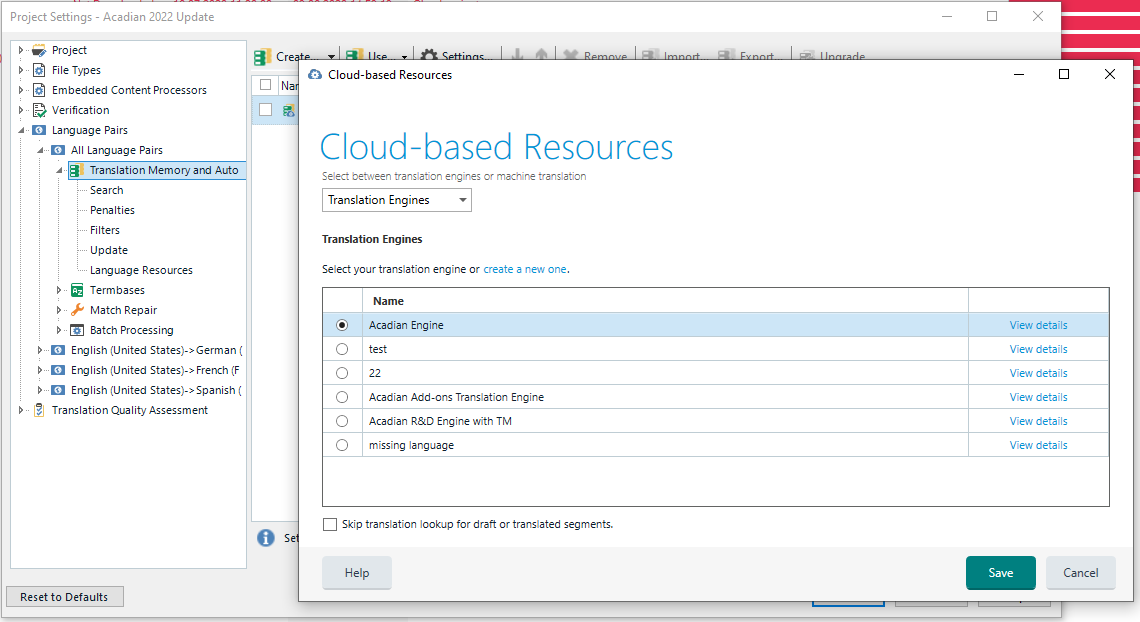Open the Translation Engines dropdown
1140x622 pixels.
[x=396, y=200]
